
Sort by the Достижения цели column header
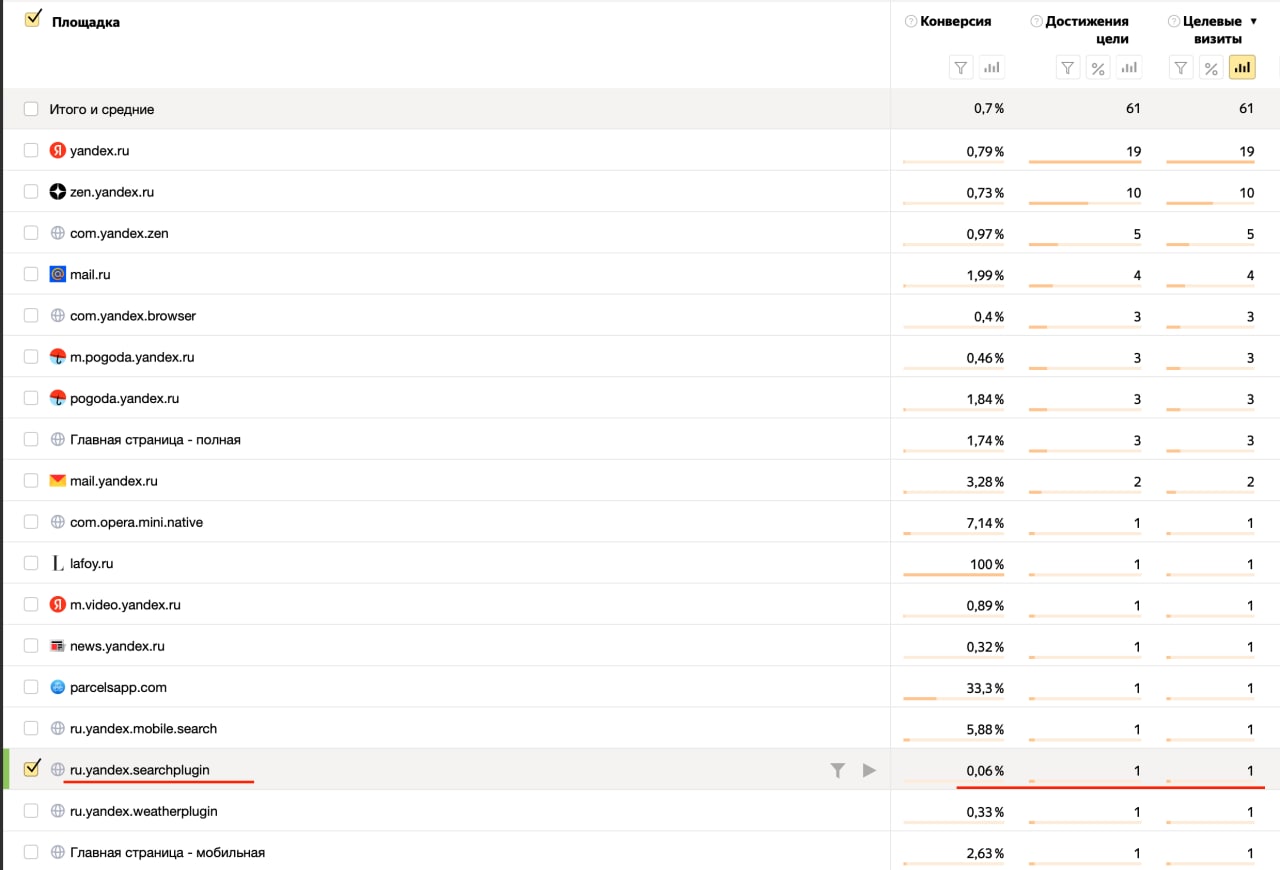pyautogui.click(x=1087, y=30)
